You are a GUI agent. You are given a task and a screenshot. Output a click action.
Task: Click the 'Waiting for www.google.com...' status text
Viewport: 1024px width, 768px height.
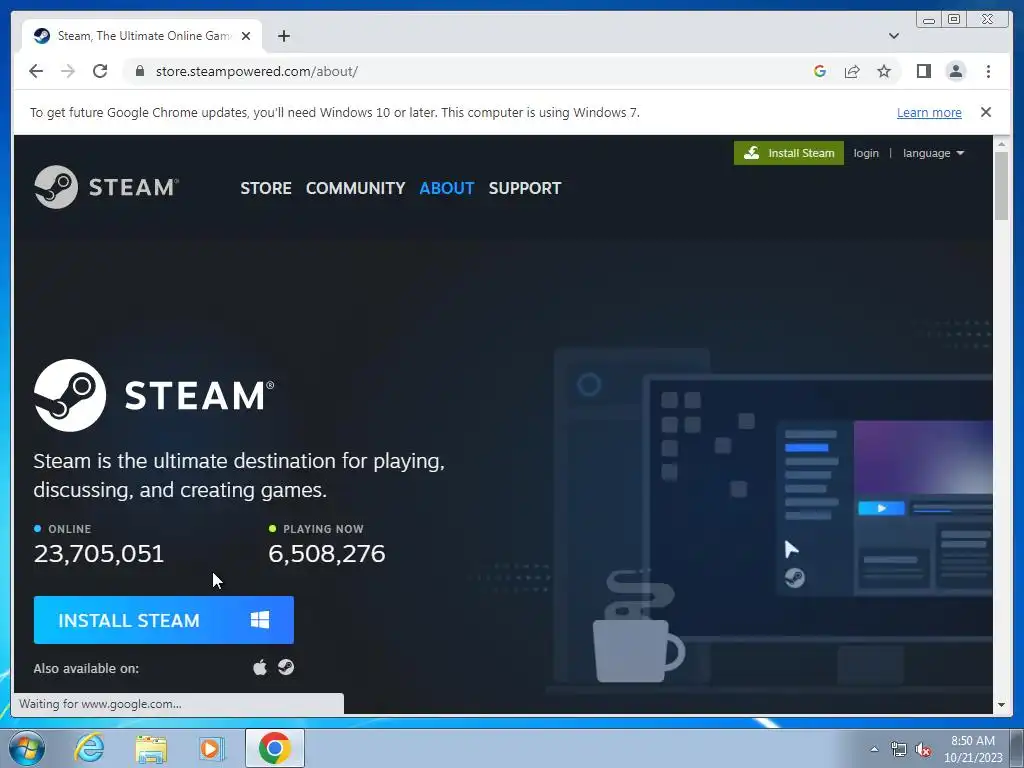100,703
